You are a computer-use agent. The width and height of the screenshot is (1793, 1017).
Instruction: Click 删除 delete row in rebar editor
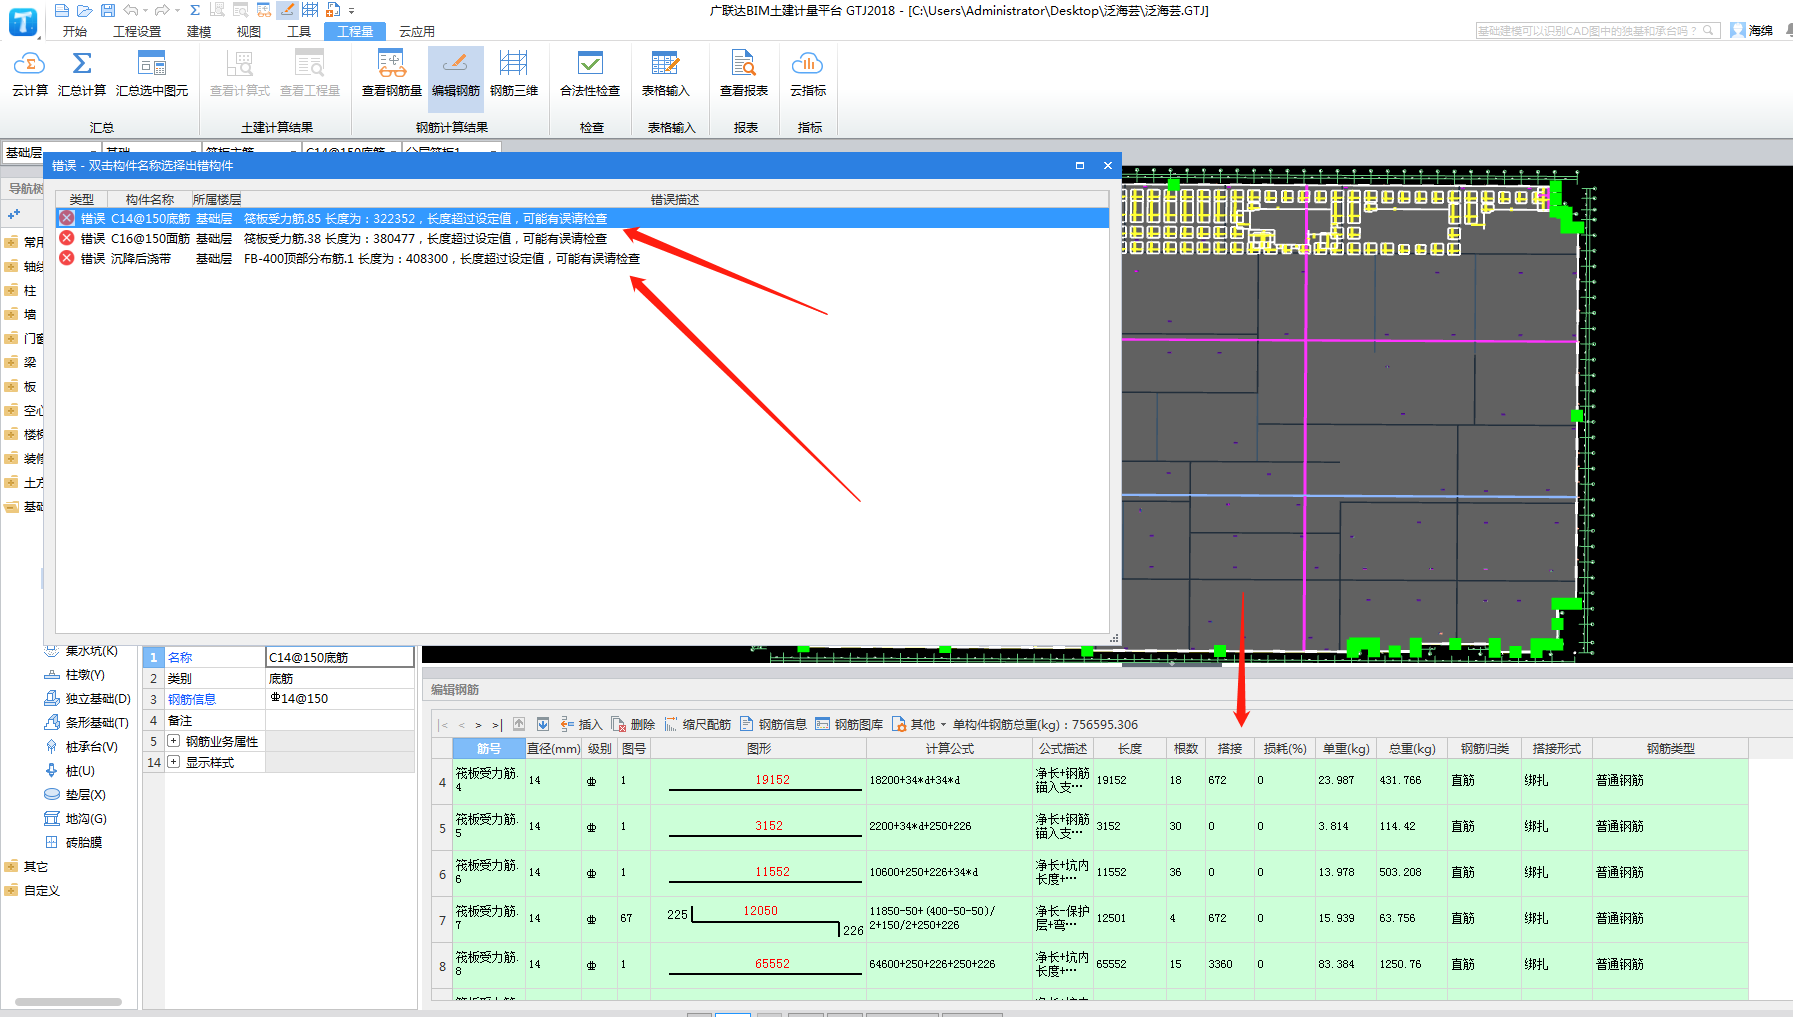634,724
